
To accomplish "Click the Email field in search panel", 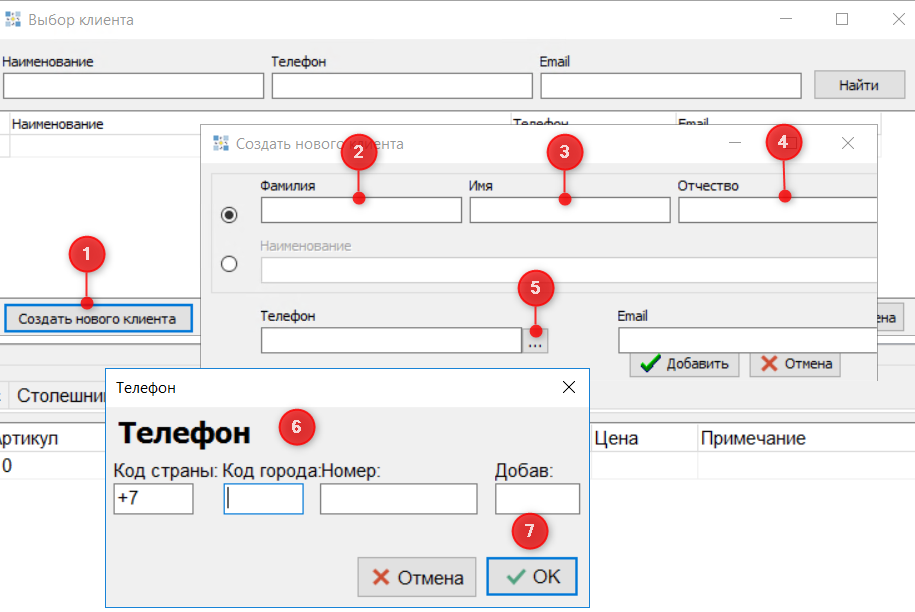I will (x=670, y=86).
